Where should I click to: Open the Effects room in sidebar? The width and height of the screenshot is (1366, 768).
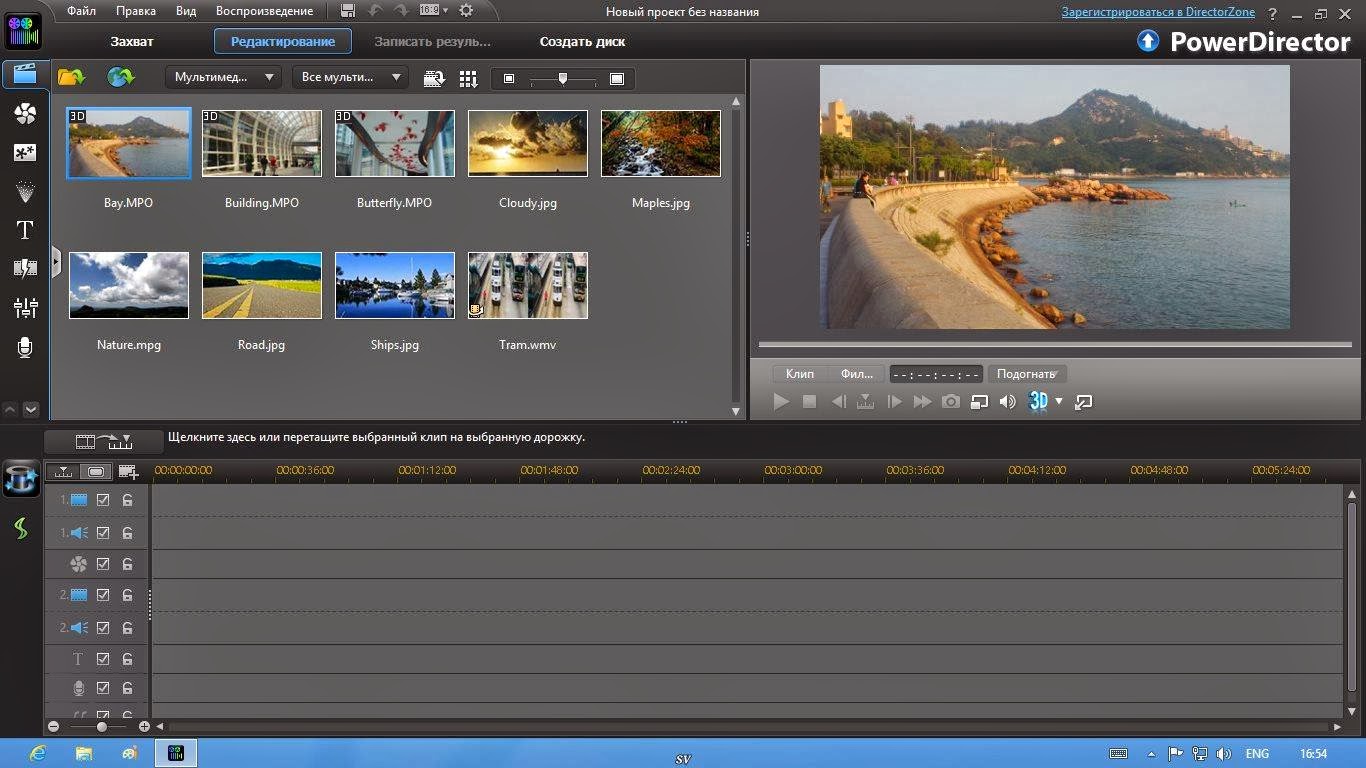tap(25, 114)
